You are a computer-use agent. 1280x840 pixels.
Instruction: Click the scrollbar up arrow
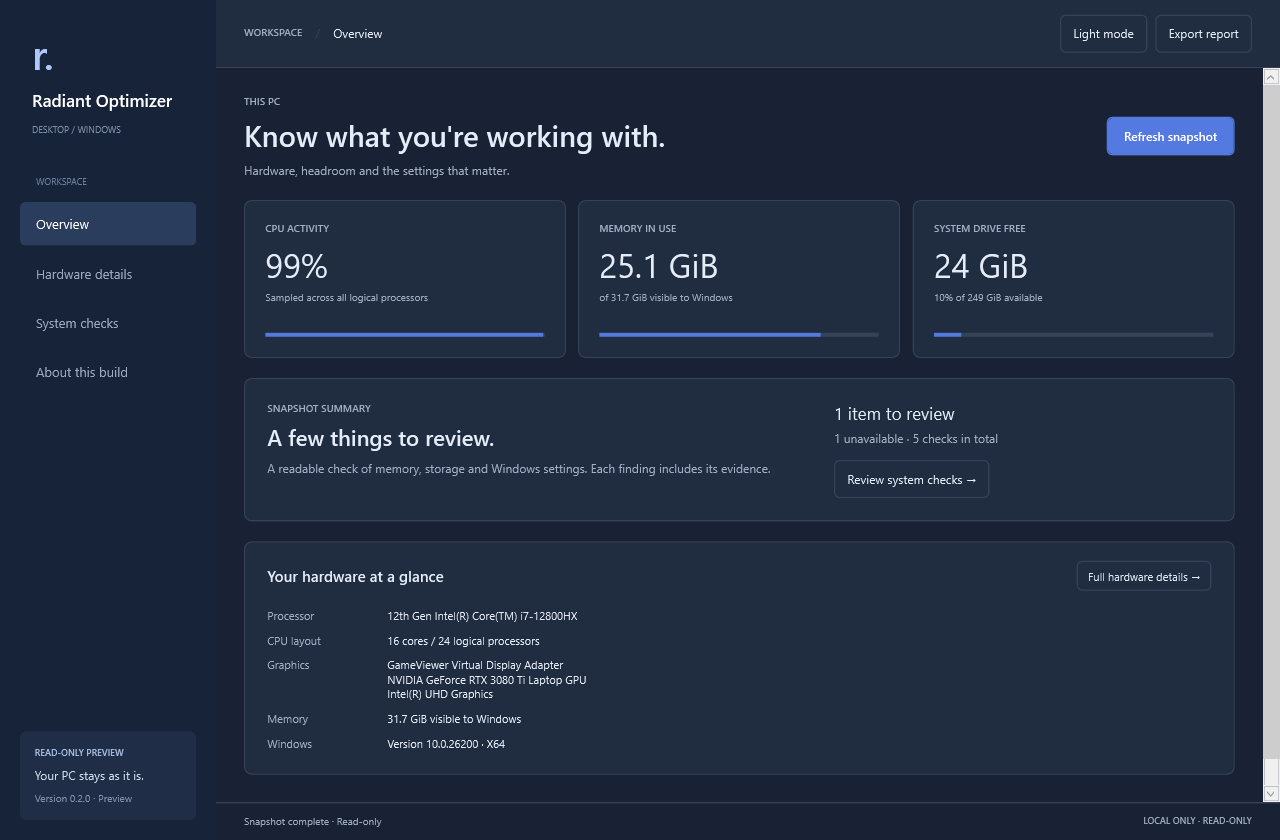1271,76
